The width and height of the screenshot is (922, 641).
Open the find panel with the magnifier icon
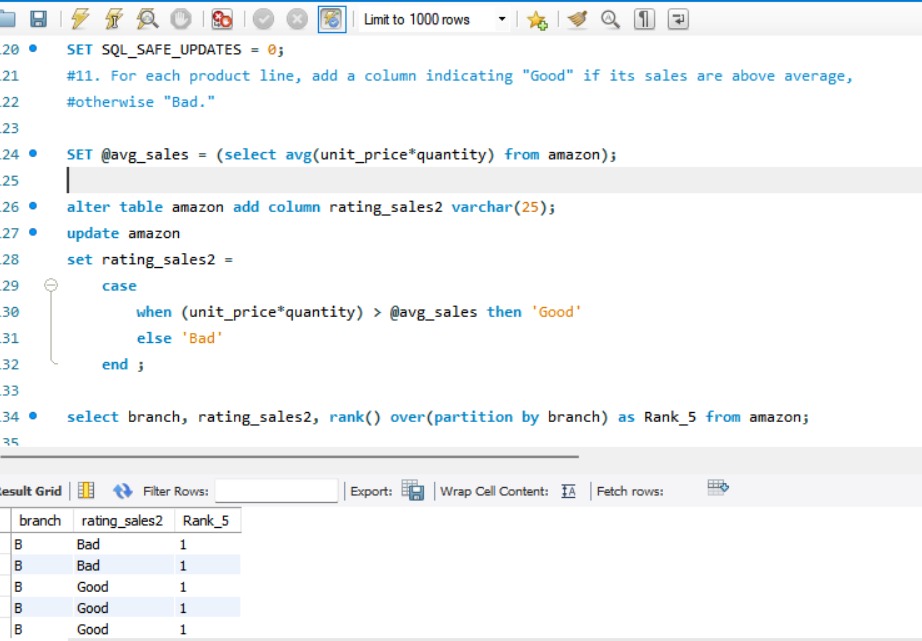pyautogui.click(x=610, y=19)
